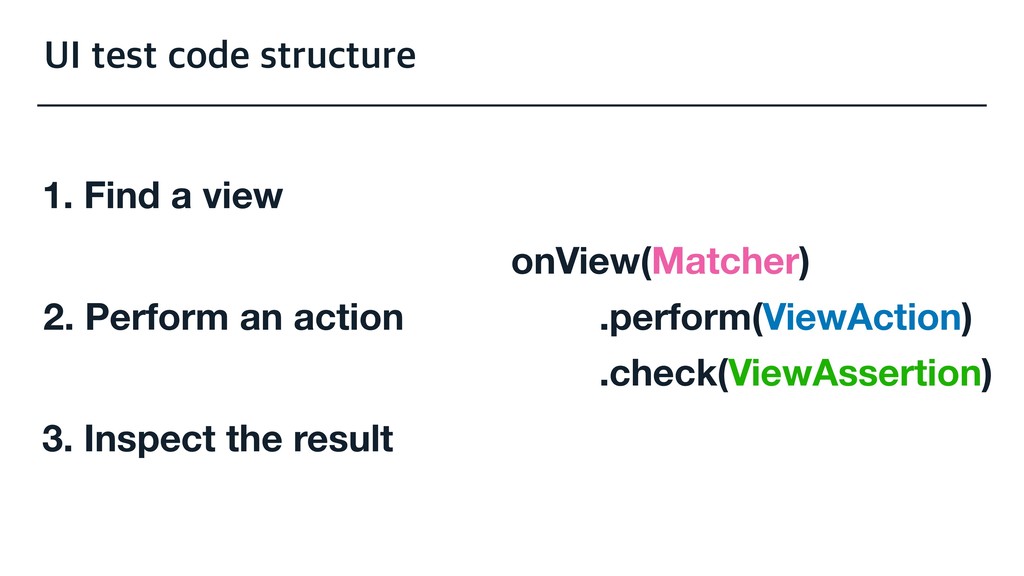Viewport: 1024px width, 576px height.
Task: Click the blue "ViewAction" text
Action: click(x=861, y=318)
